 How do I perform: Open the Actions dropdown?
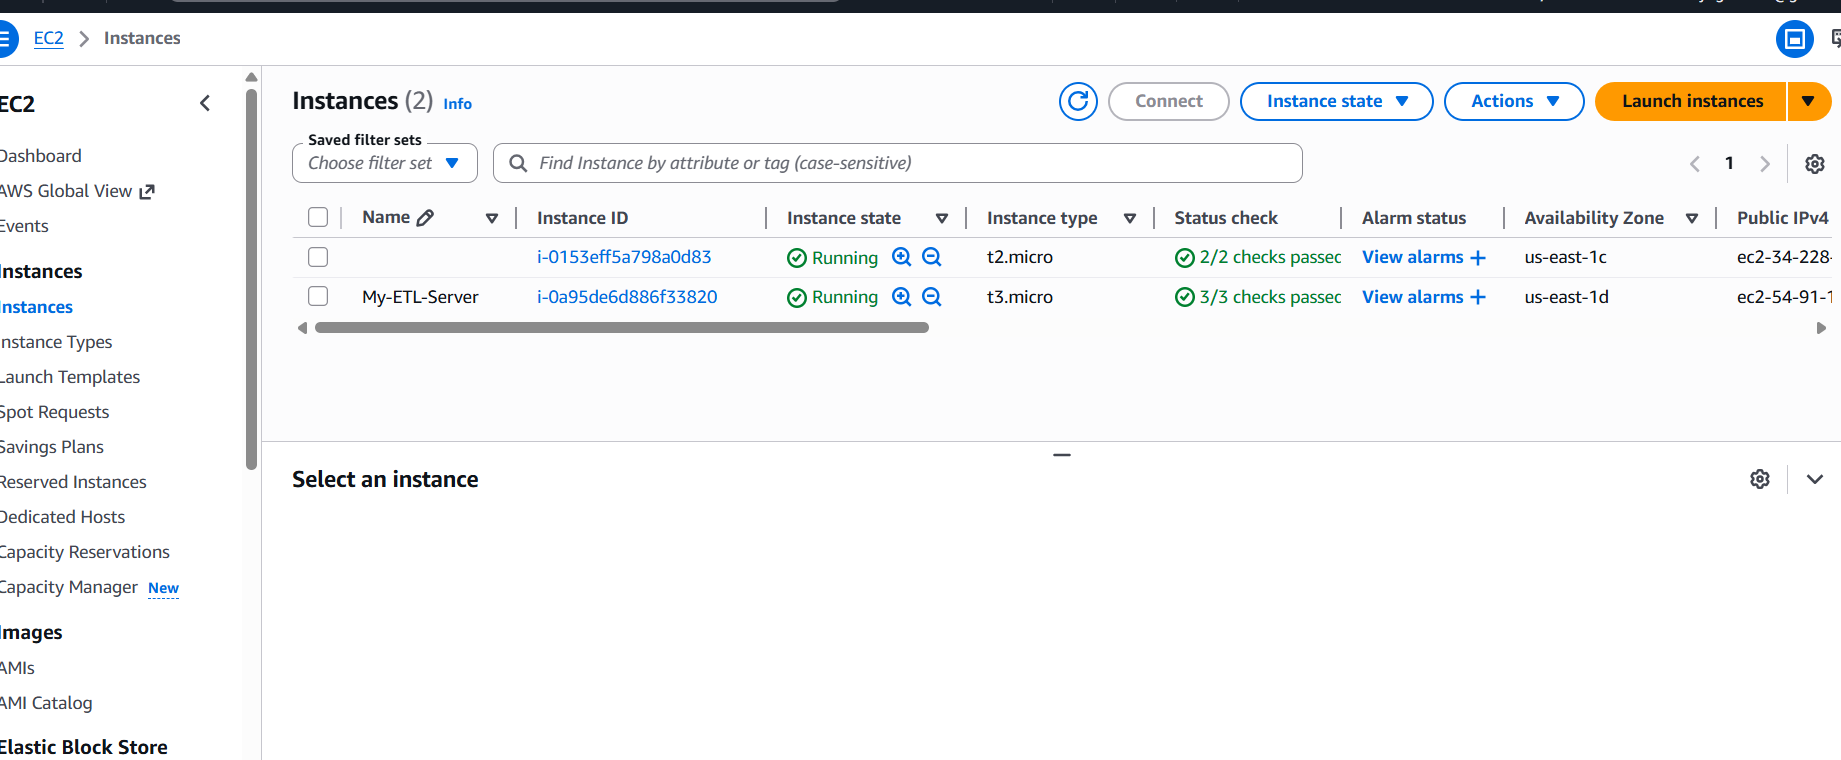pyautogui.click(x=1514, y=101)
